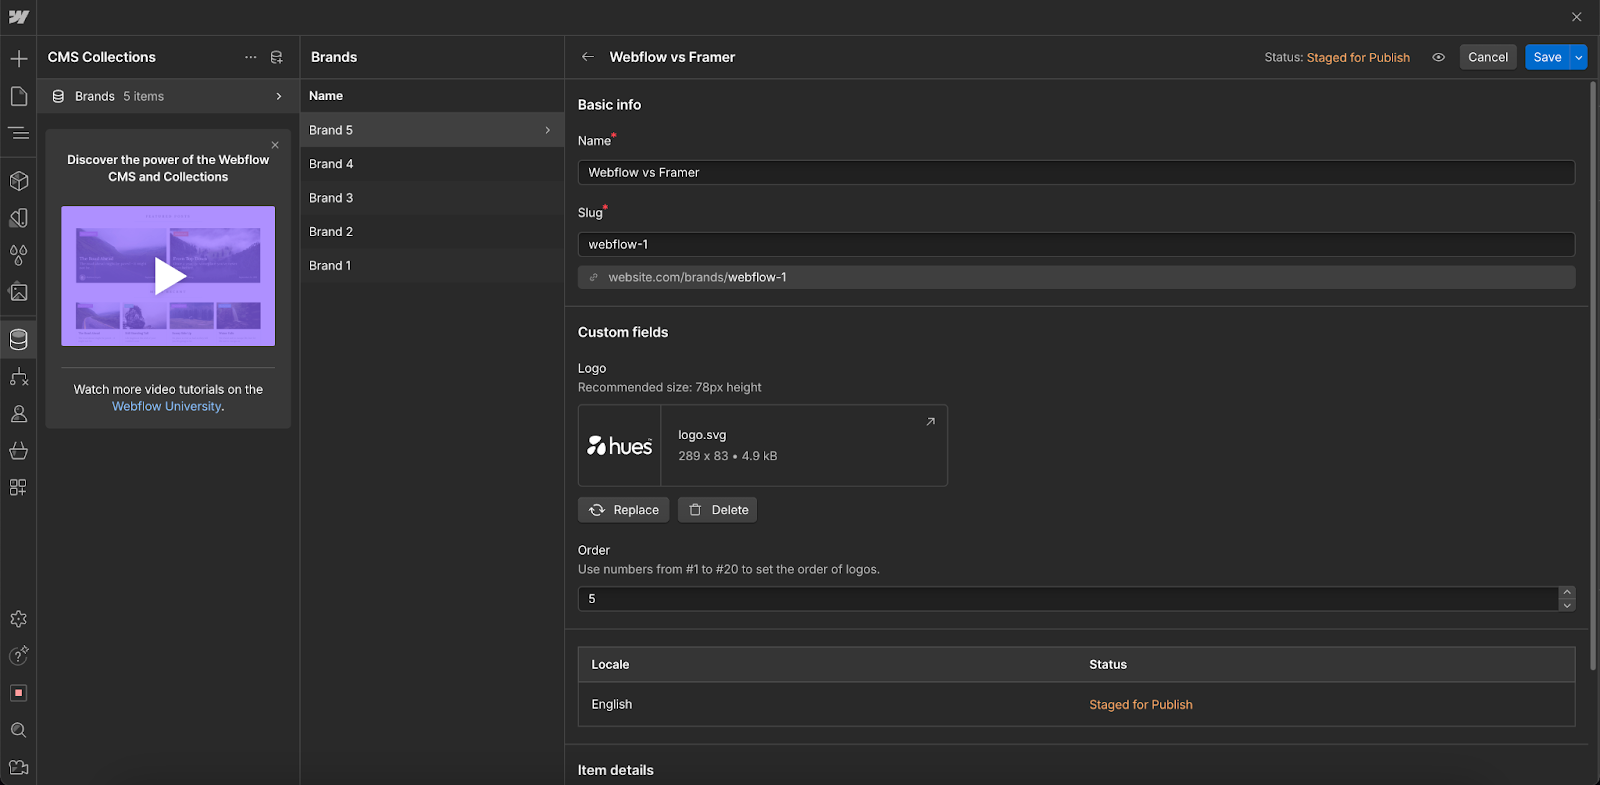Image resolution: width=1600 pixels, height=785 pixels.
Task: Open CMS Collections three-dots menu
Action: tap(251, 57)
